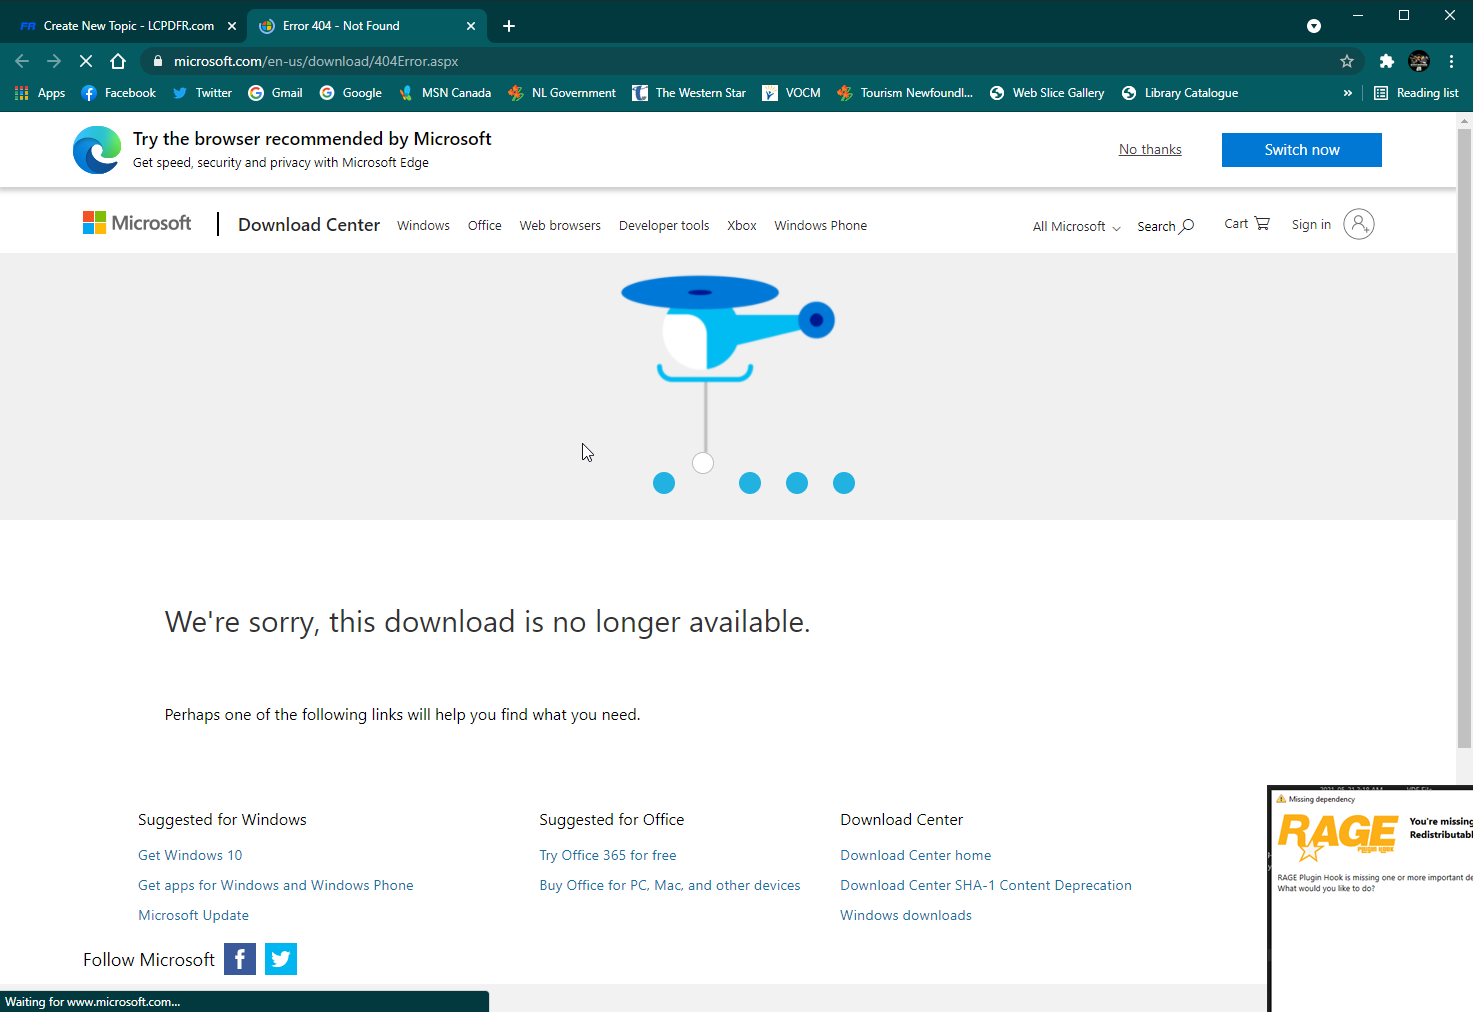Switch to the Create New Topic - LCPDFR.com tab
The height and width of the screenshot is (1012, 1473).
pos(127,26)
